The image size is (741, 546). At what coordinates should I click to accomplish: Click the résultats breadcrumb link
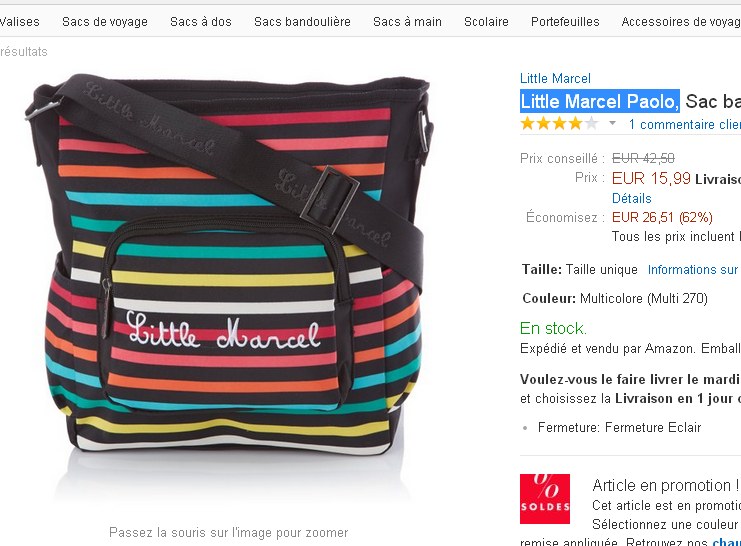24,52
